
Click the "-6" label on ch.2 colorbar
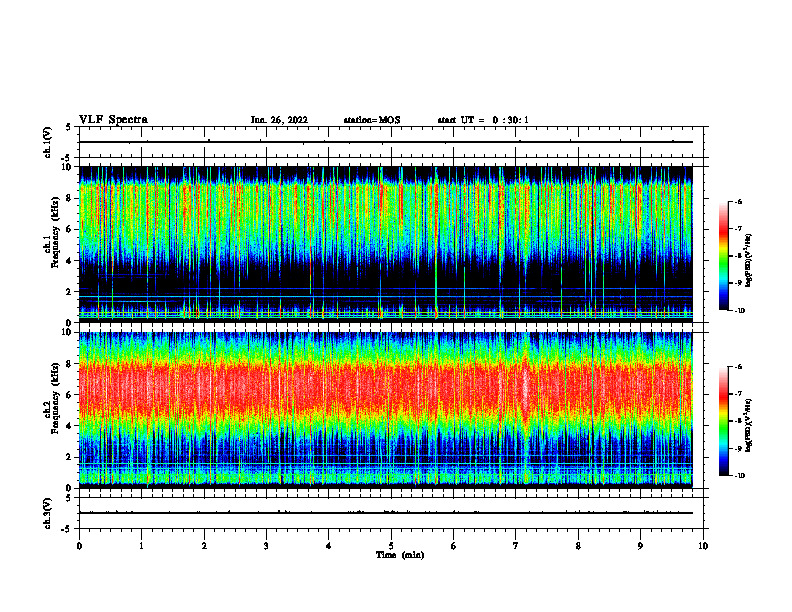click(x=738, y=367)
